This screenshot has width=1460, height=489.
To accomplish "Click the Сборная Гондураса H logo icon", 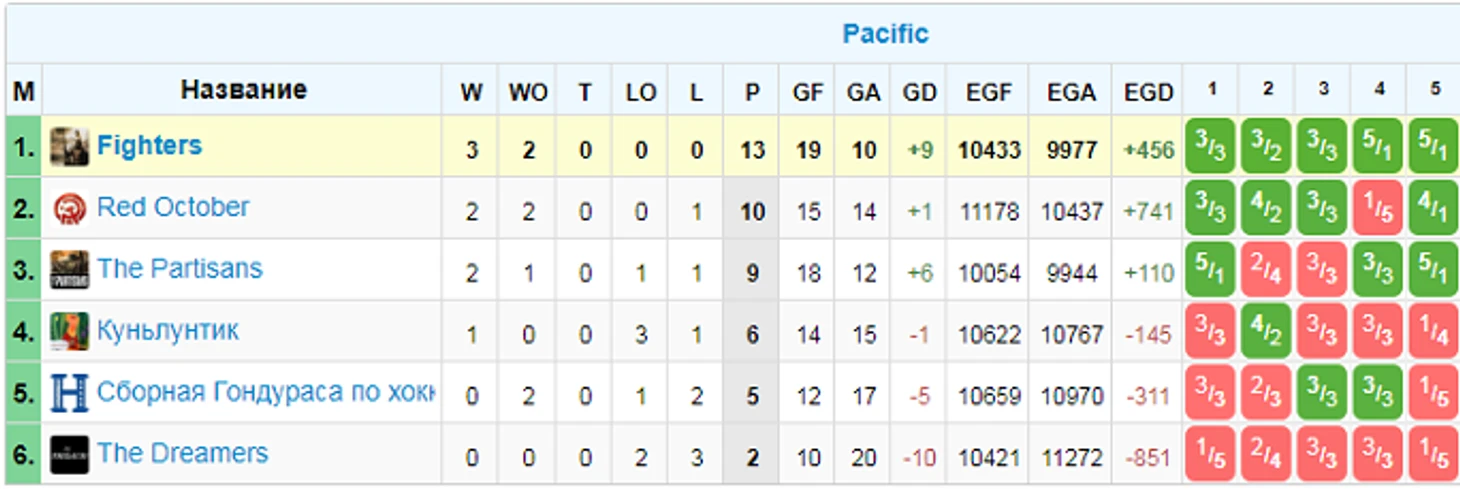I will (x=69, y=393).
